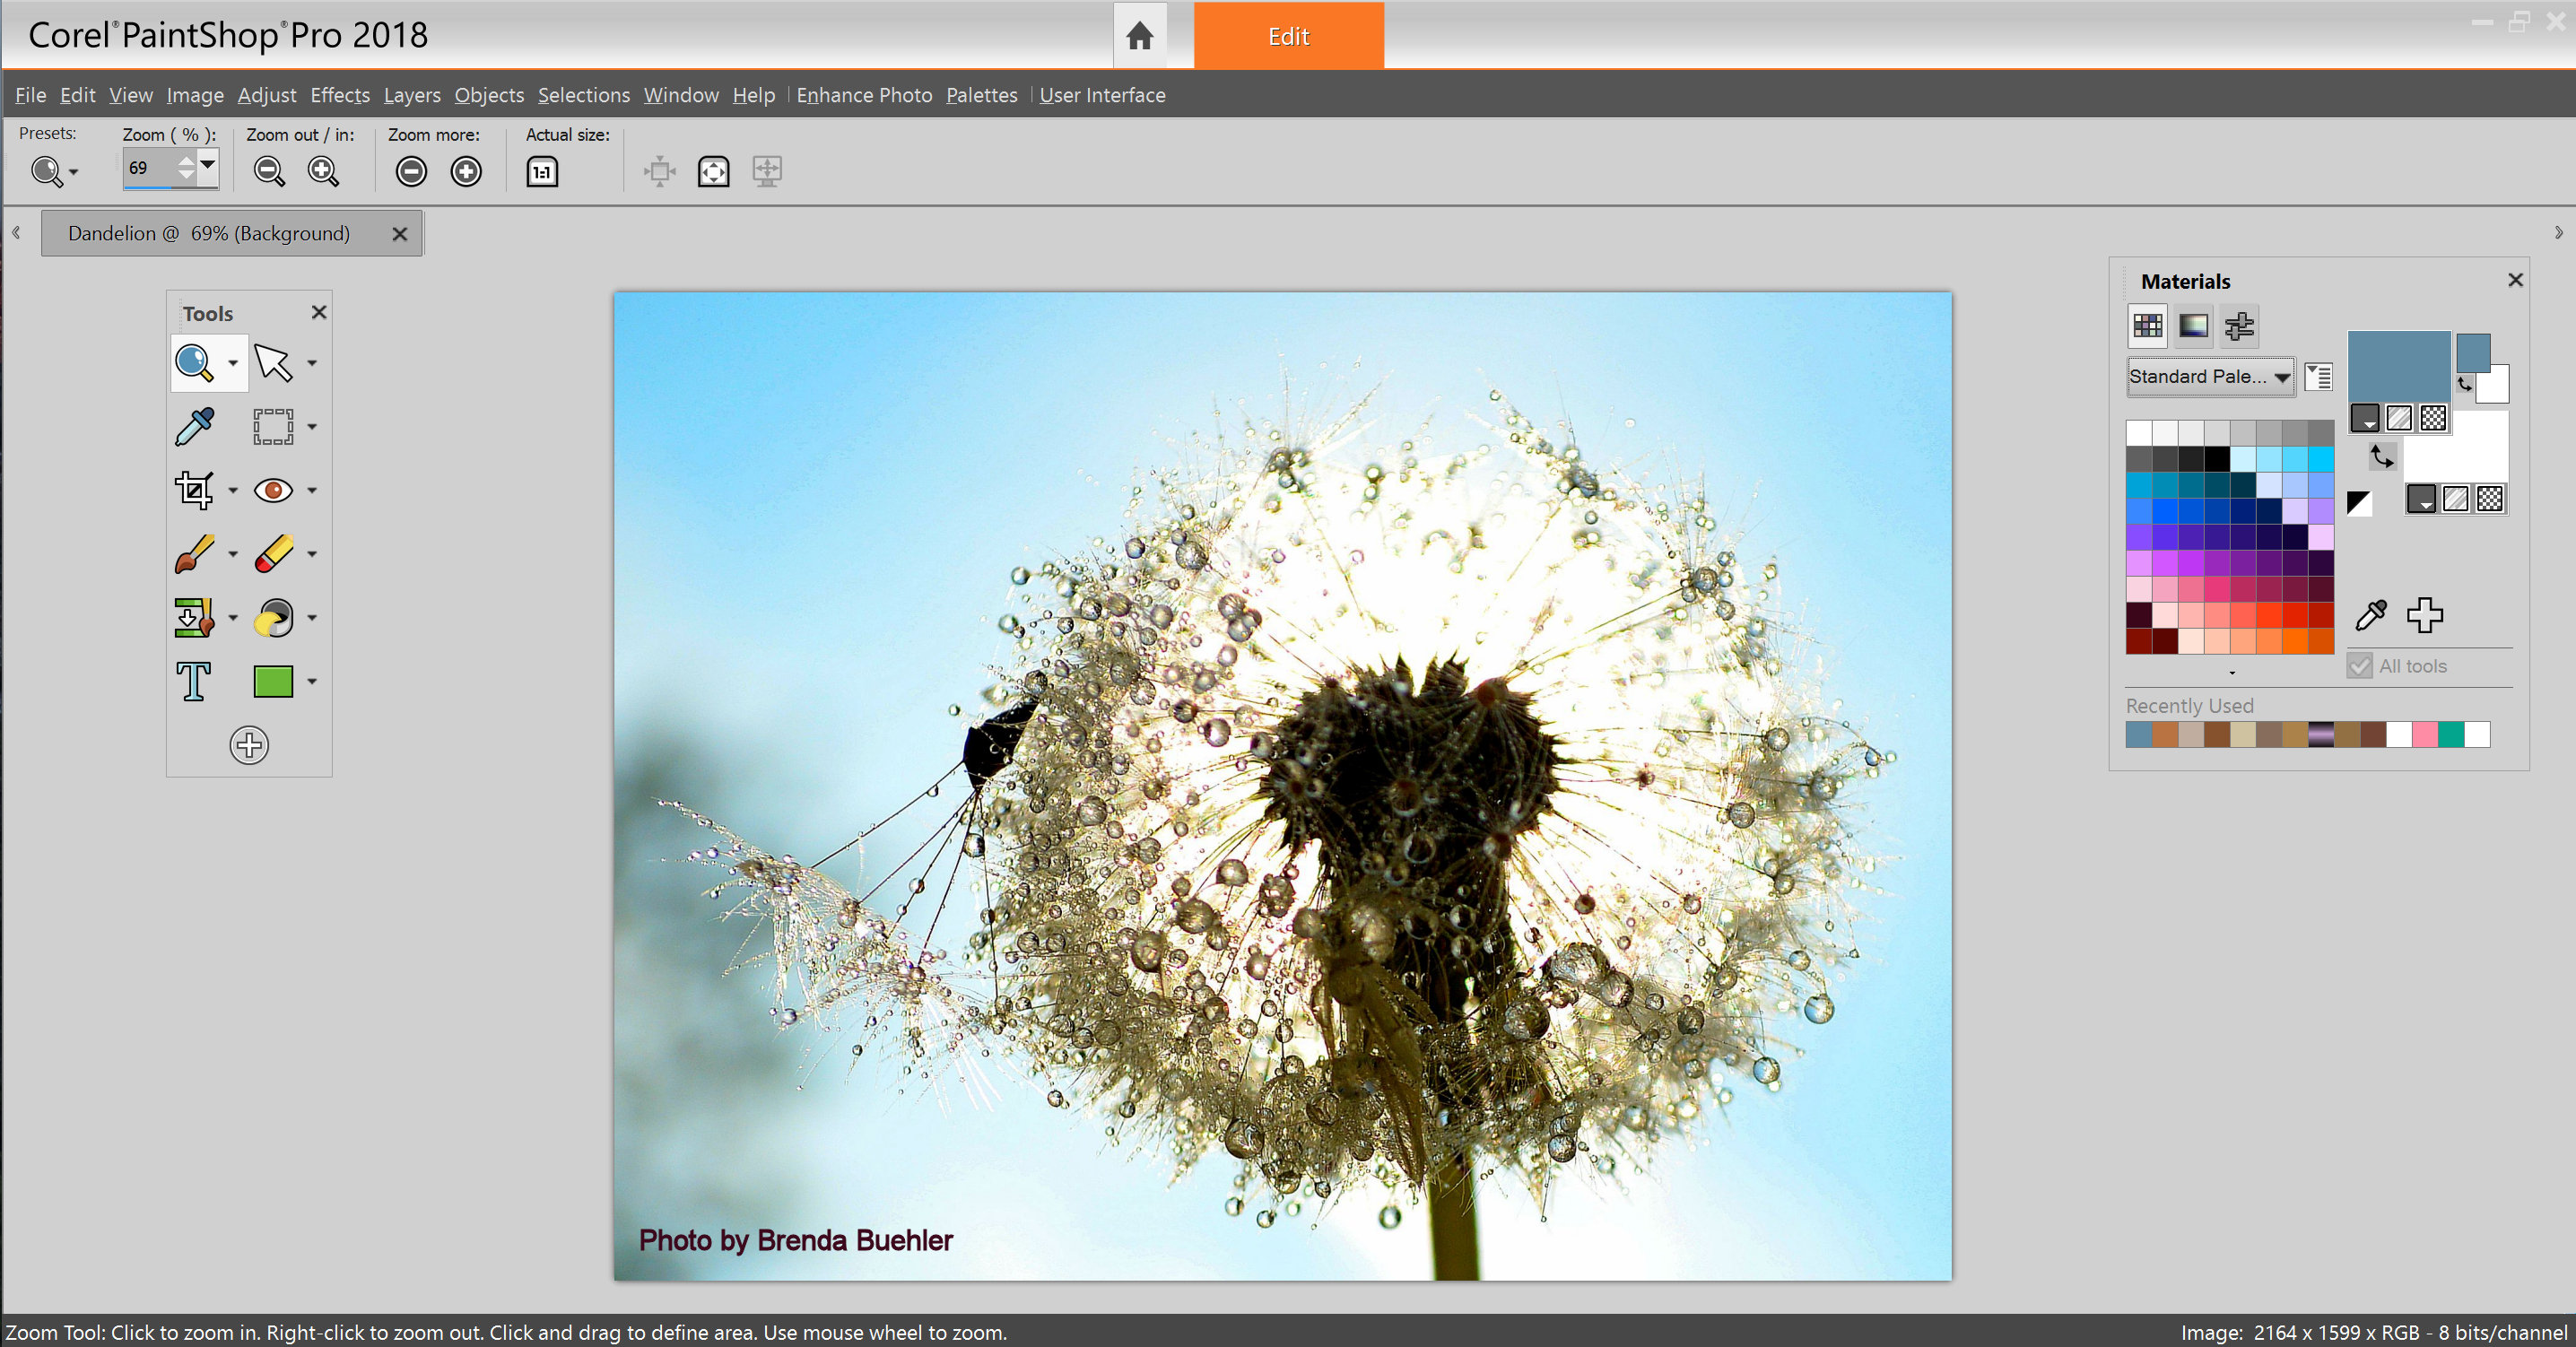Select the Crop tool
This screenshot has height=1347, width=2576.
coord(194,490)
